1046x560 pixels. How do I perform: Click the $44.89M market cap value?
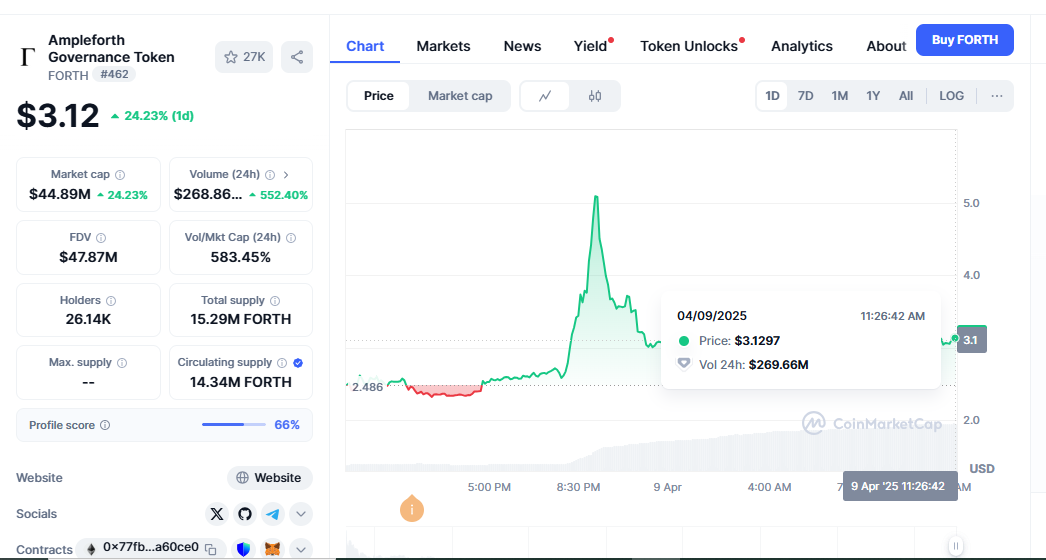pyautogui.click(x=60, y=195)
